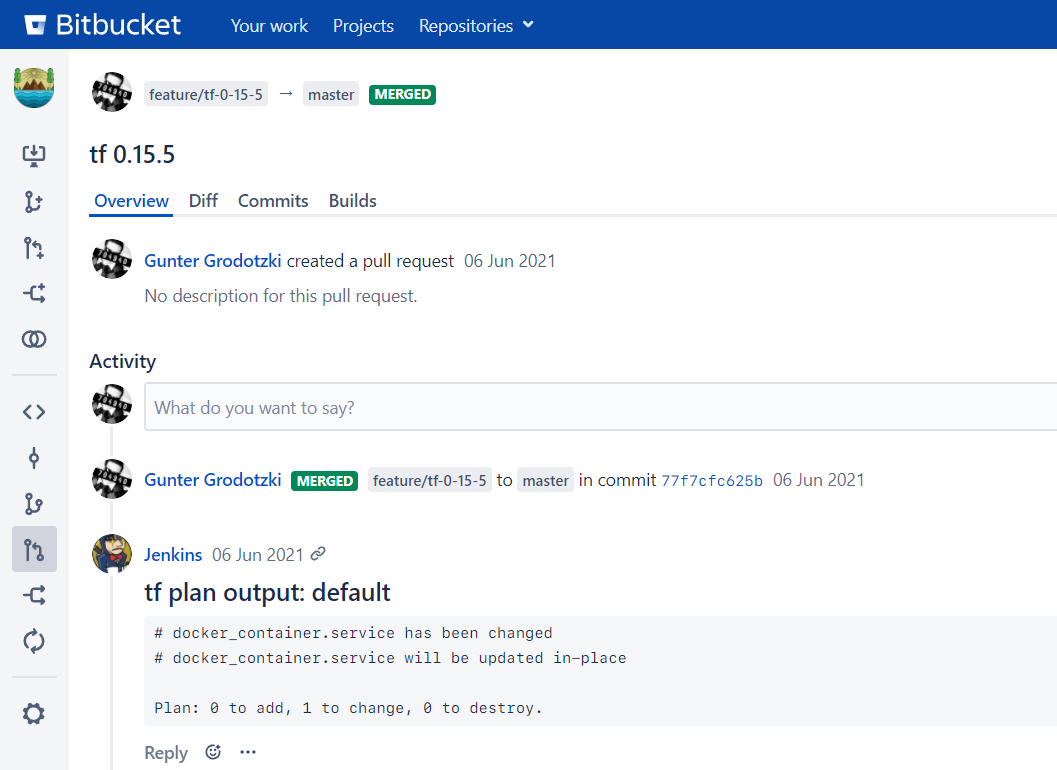
Task: Open the Commits view from the sidebar
Action: click(33, 457)
